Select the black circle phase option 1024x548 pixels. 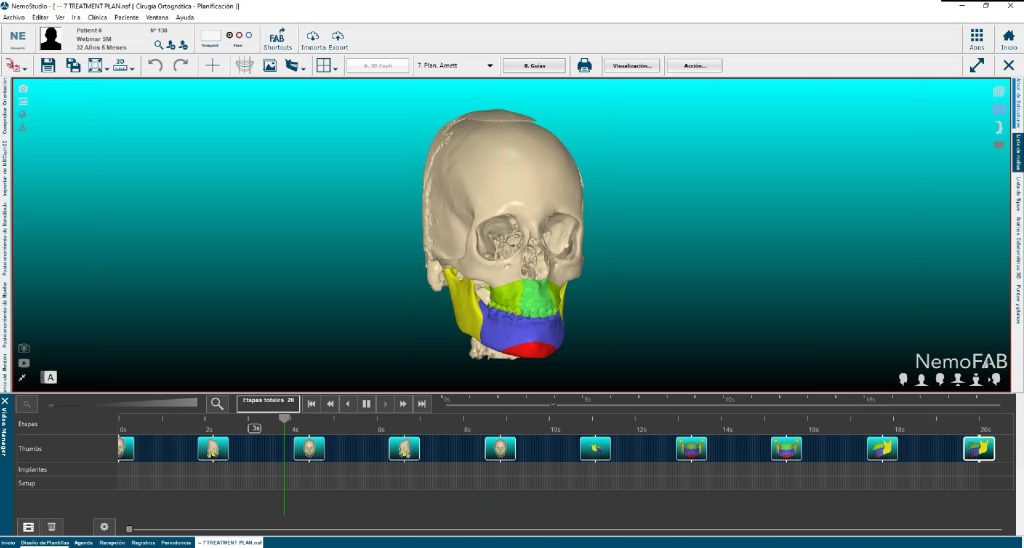[x=230, y=35]
